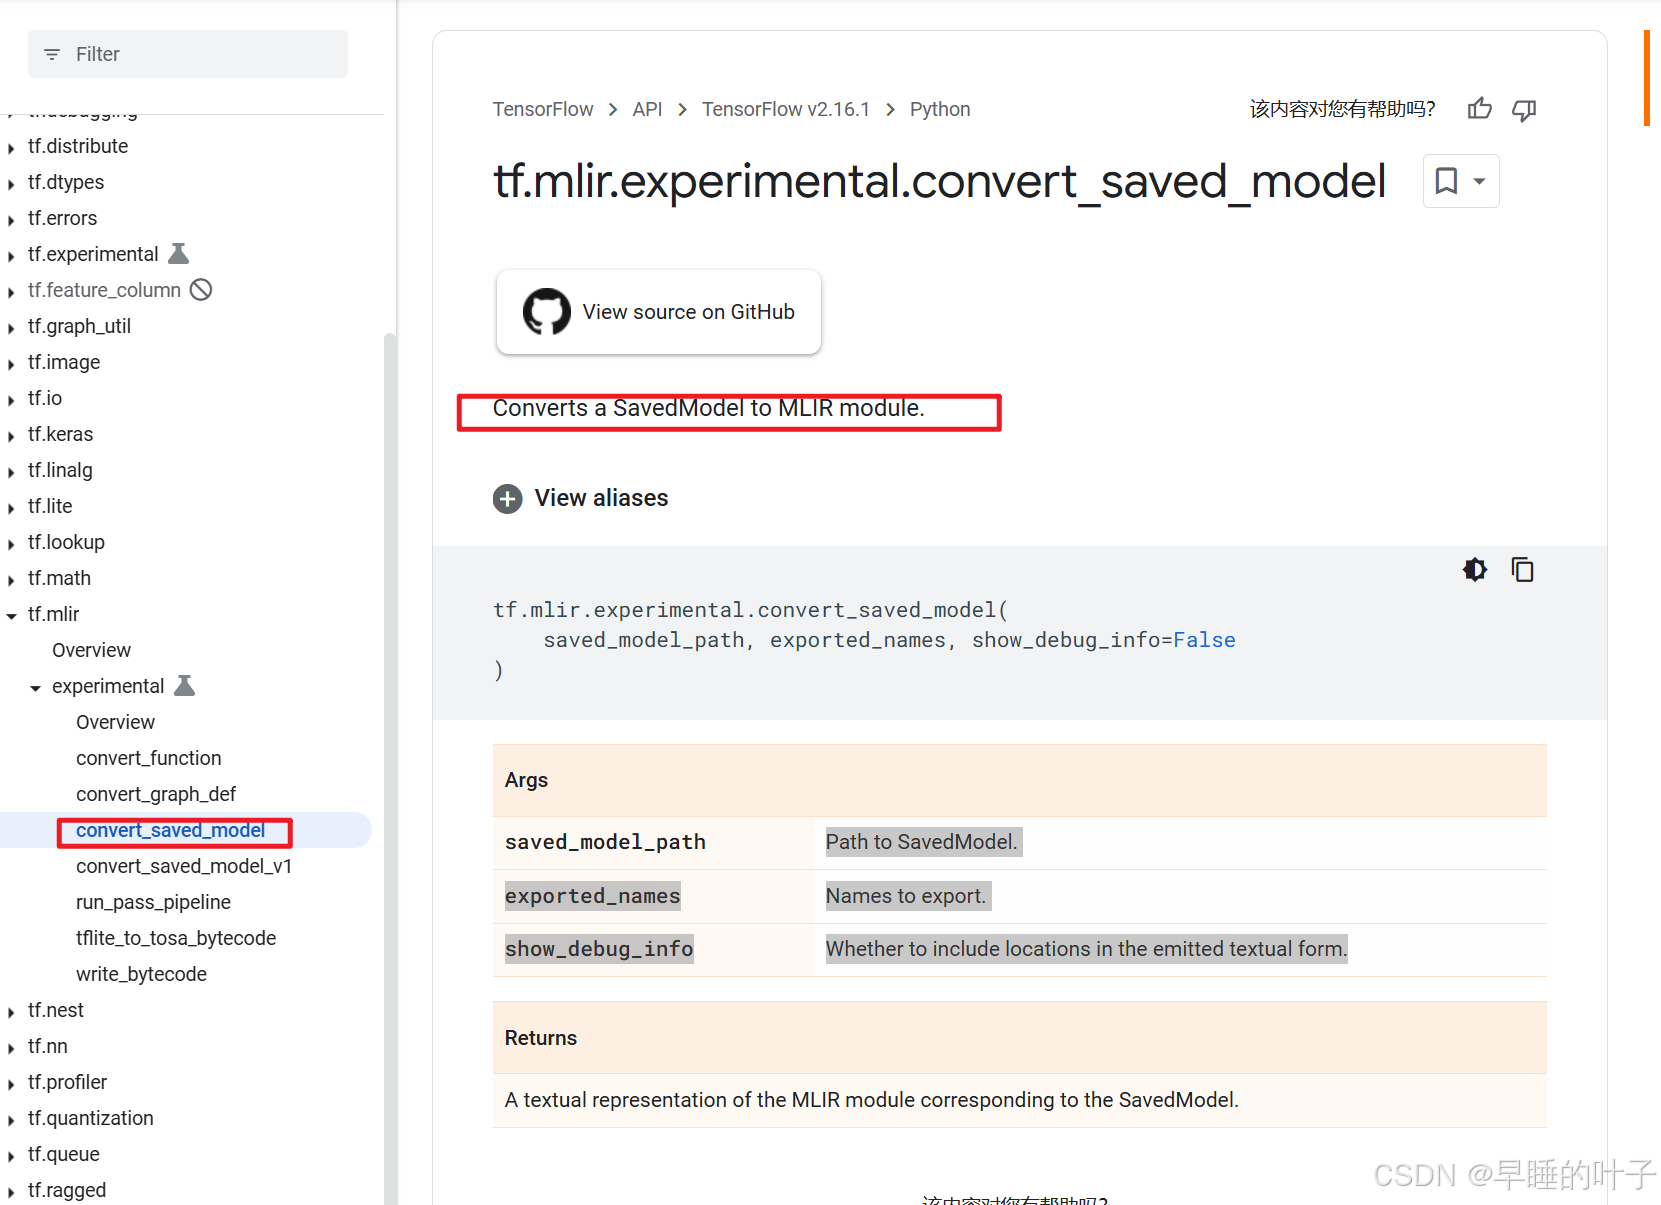The width and height of the screenshot is (1661, 1205).
Task: Click the sidebar vertical scrollbar
Action: pyautogui.click(x=390, y=768)
